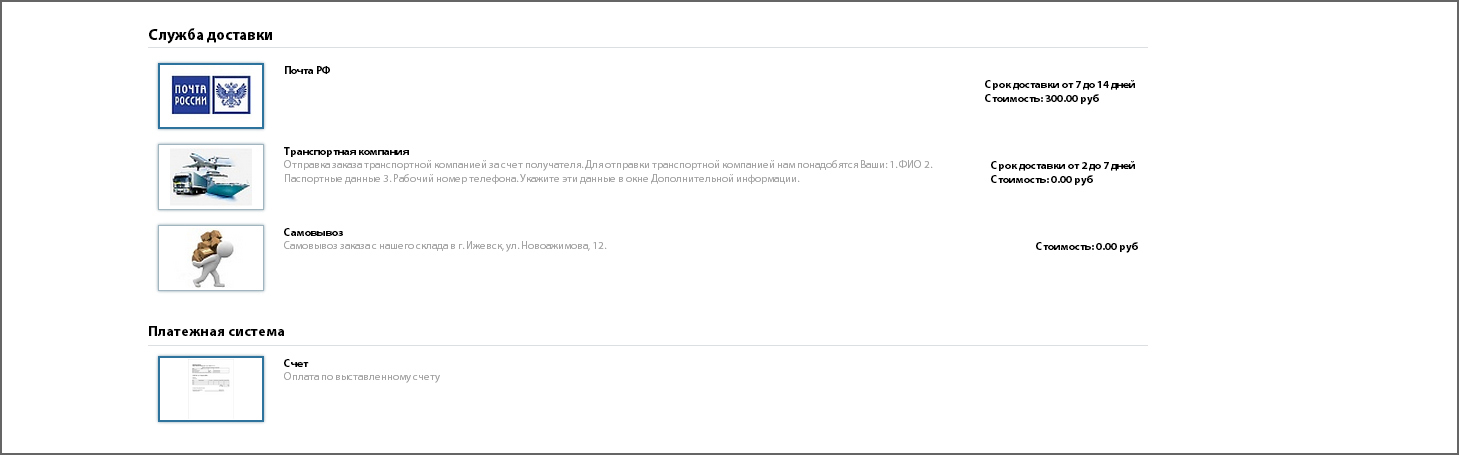Screen dimensions: 1459x455
Task: Select the Счет payment method title
Action: click(x=296, y=363)
